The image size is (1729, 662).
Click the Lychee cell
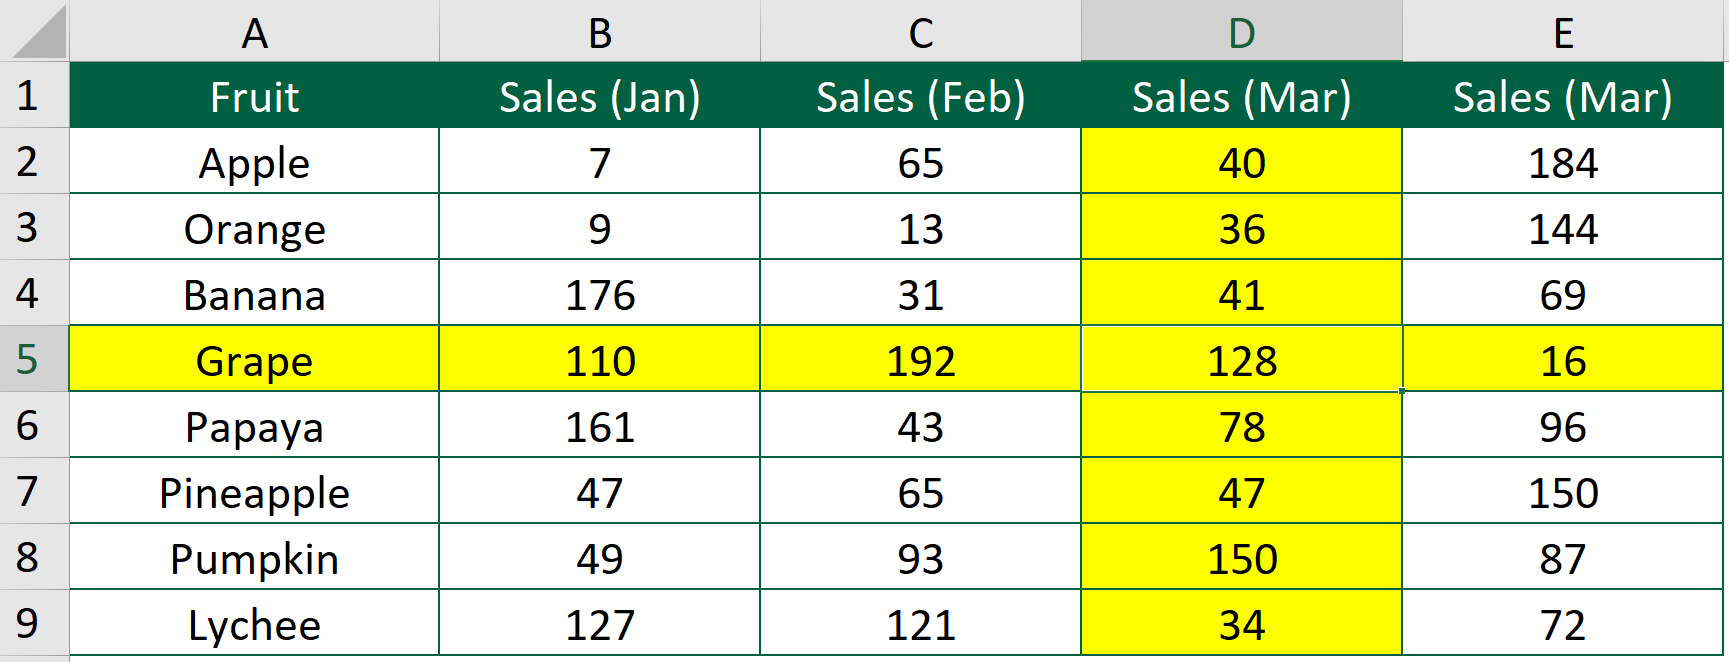click(x=255, y=623)
